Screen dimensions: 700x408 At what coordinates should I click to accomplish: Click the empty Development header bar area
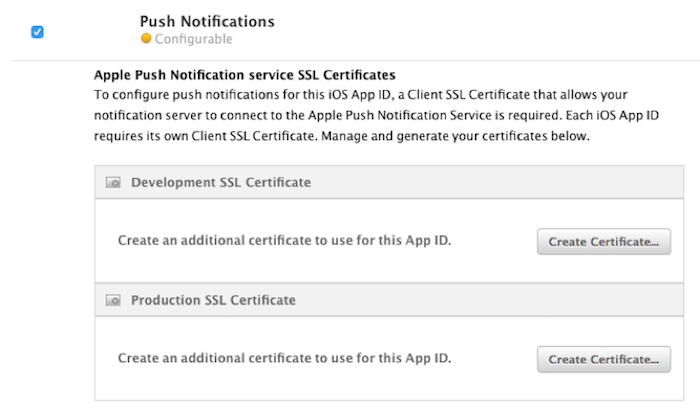496,183
